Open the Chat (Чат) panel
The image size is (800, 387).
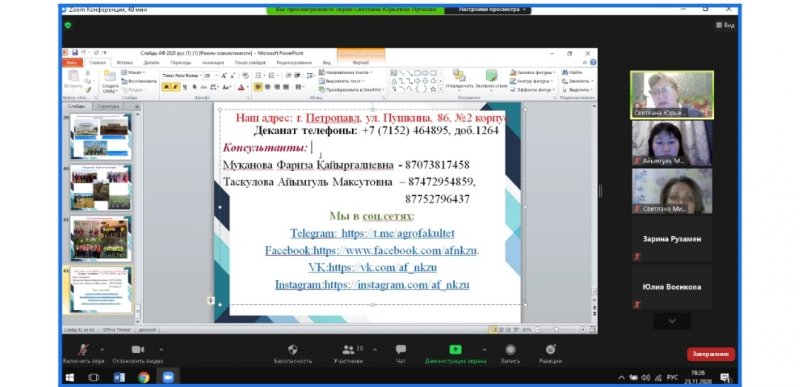point(401,349)
